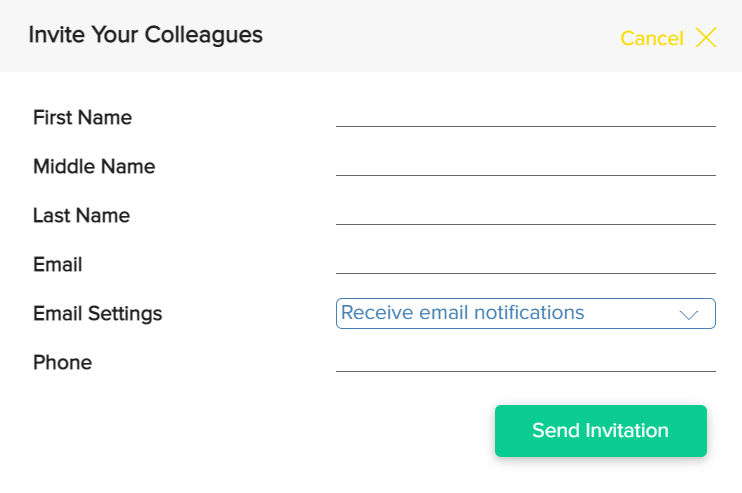This screenshot has height=493, width=742.
Task: Click the Email Settings label
Action: pos(97,314)
